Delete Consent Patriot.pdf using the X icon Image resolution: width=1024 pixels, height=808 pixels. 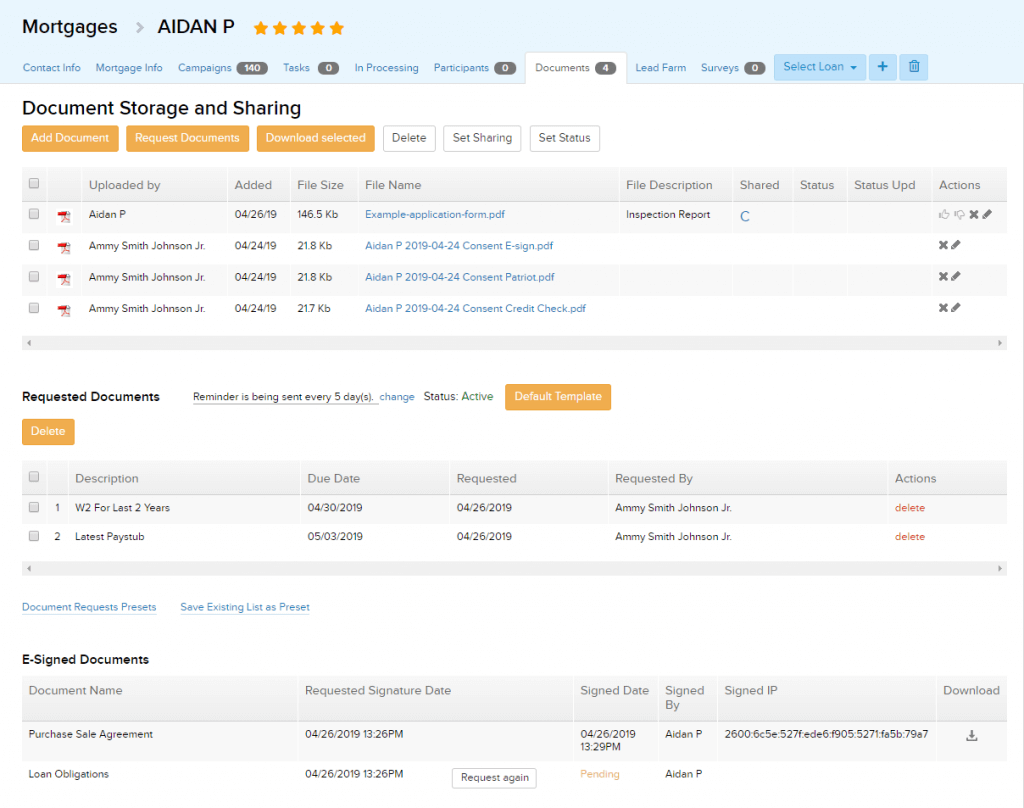coord(943,277)
